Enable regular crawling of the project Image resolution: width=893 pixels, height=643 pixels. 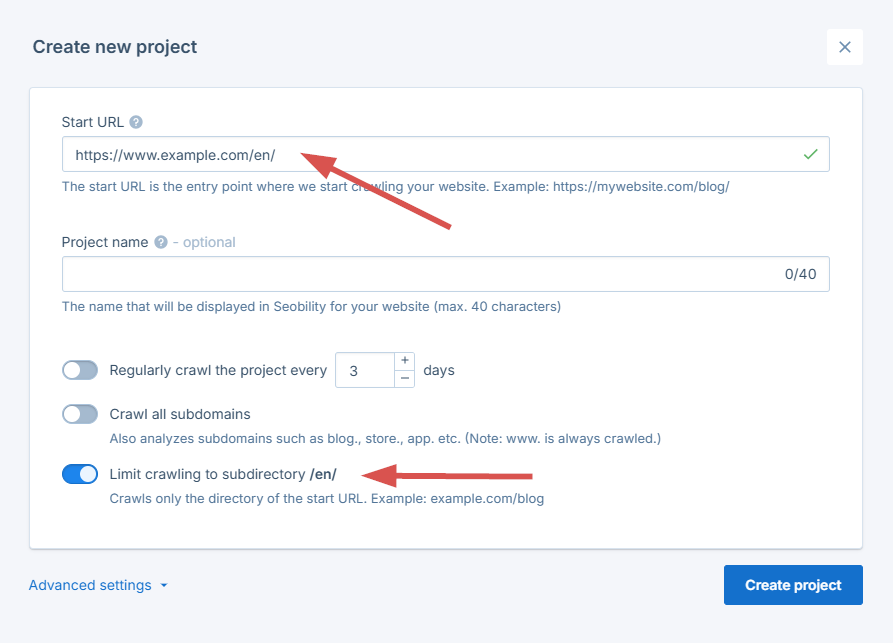(x=80, y=370)
